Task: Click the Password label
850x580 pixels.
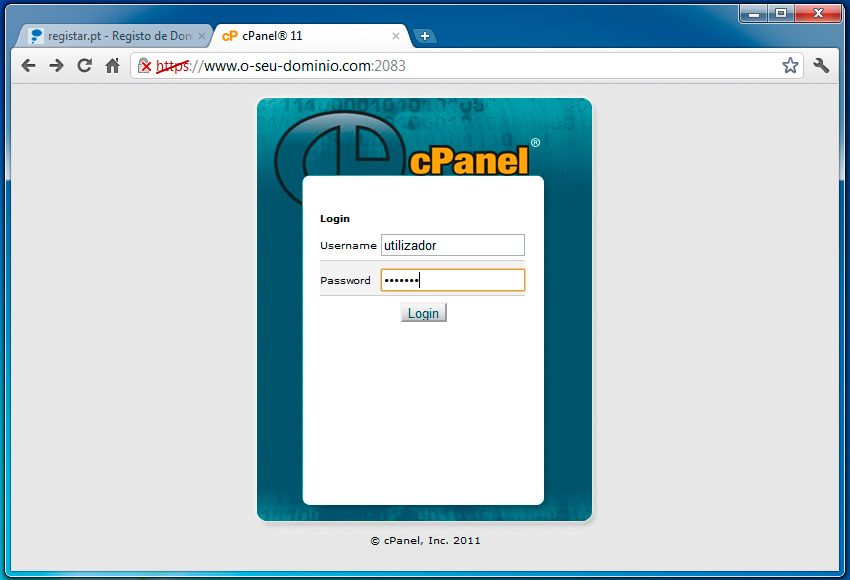Action: click(x=345, y=281)
